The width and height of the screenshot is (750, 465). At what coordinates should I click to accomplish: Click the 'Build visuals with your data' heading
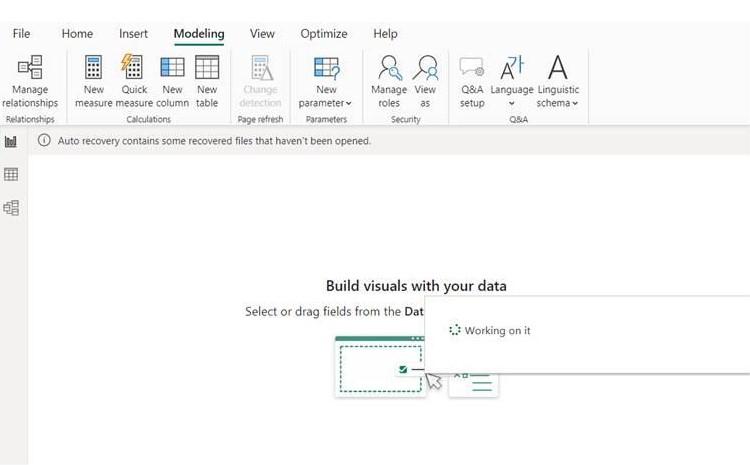416,286
